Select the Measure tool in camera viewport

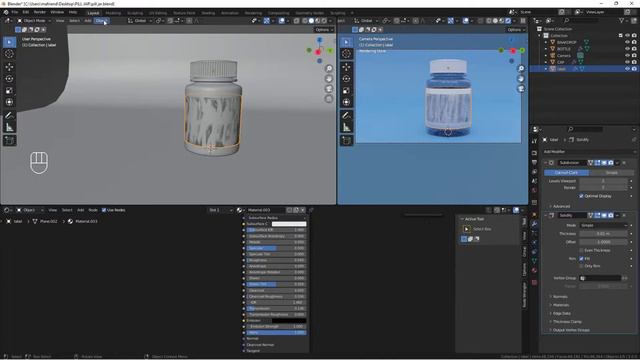(x=347, y=128)
